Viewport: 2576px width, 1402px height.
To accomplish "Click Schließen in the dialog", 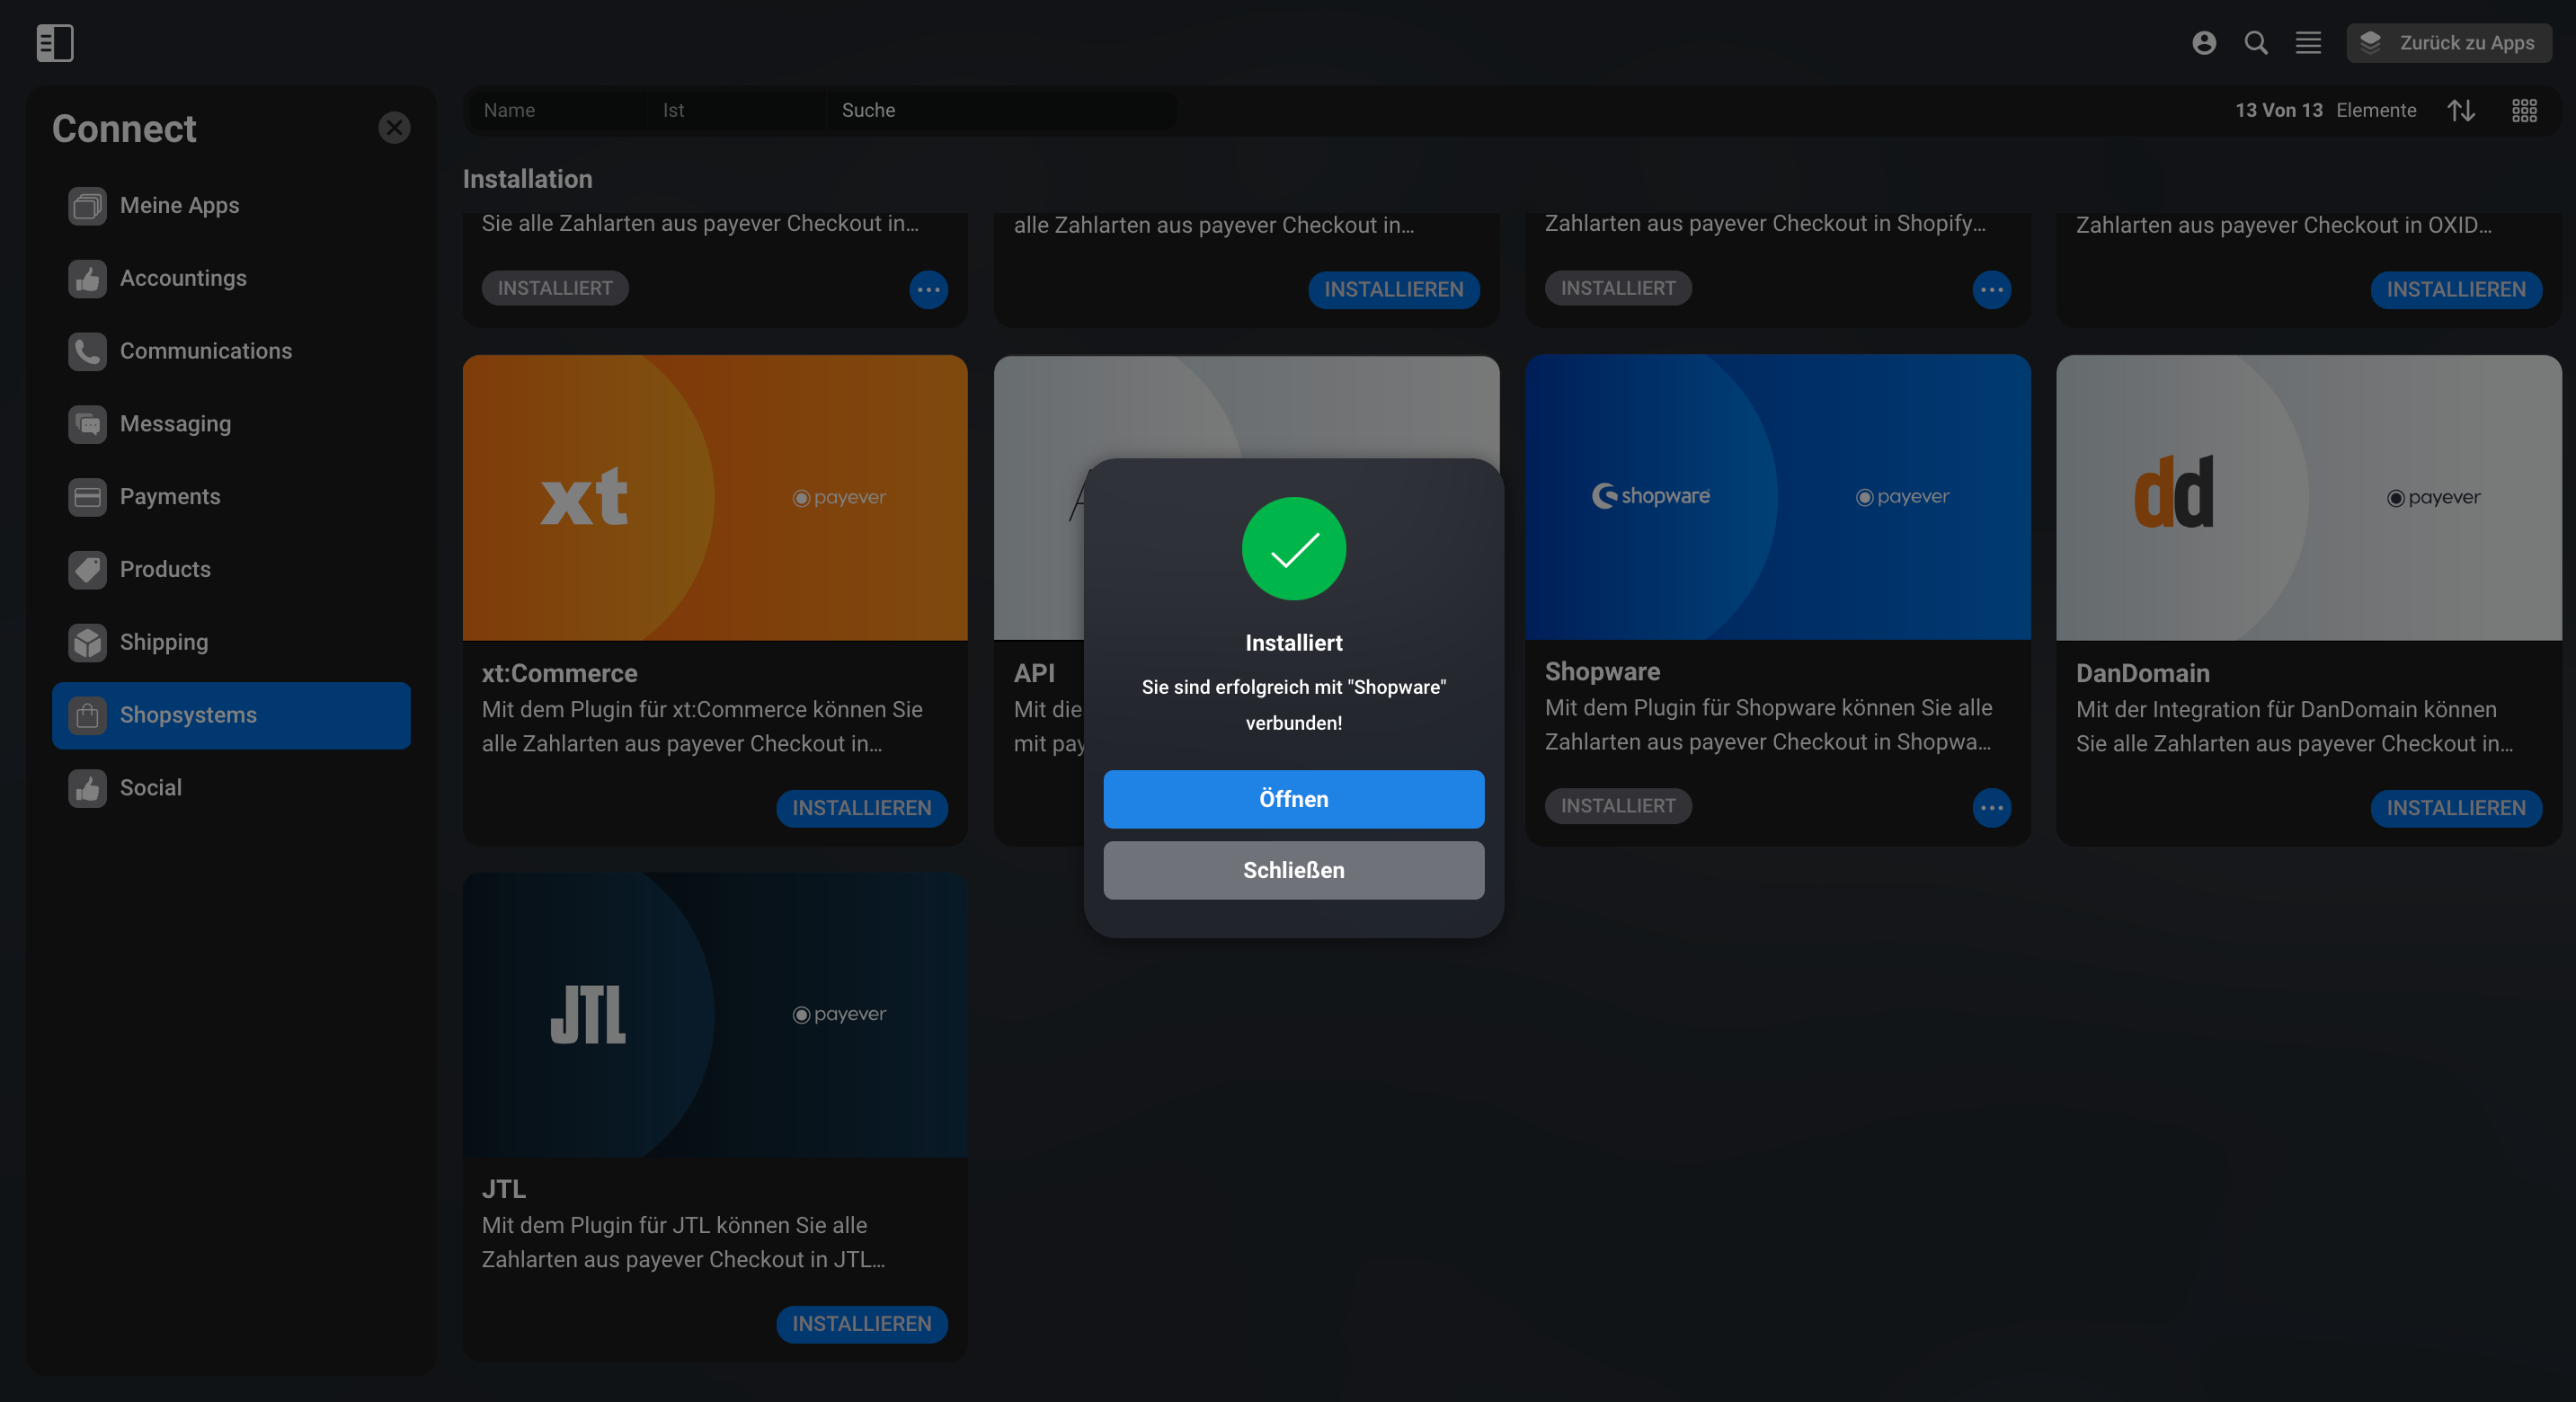I will [1294, 870].
